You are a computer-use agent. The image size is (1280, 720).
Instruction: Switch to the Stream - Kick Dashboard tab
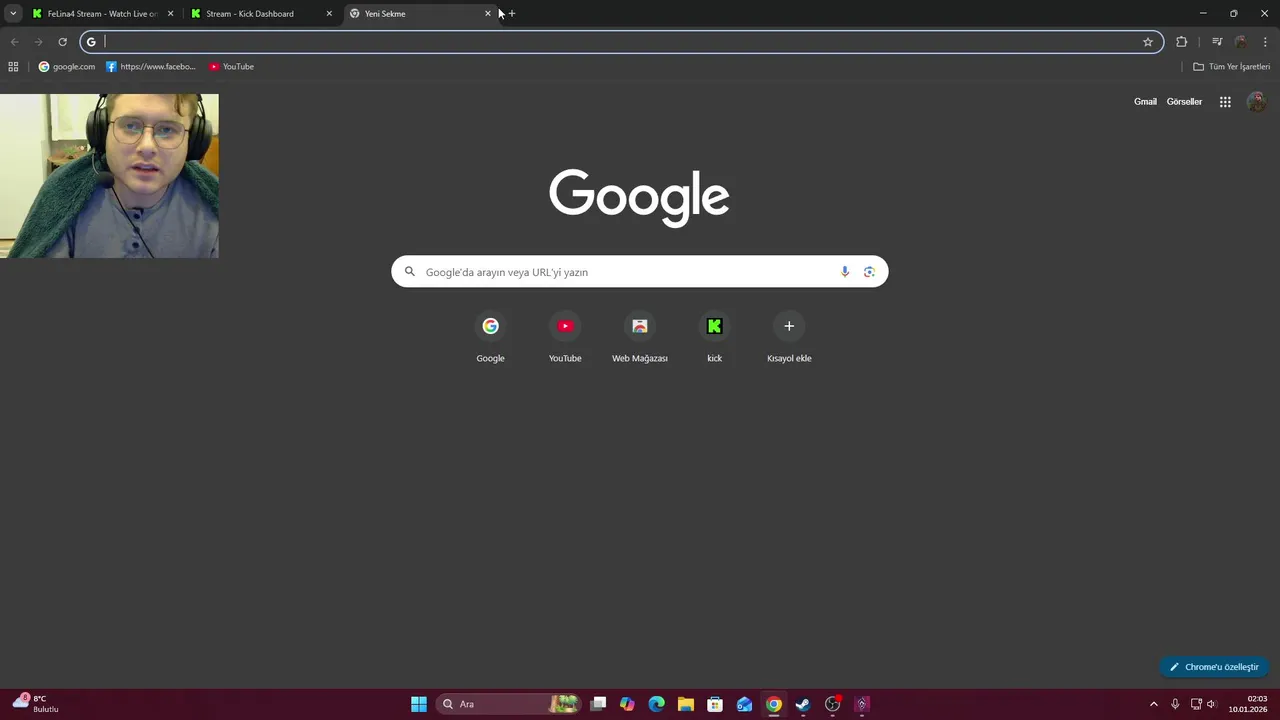[x=260, y=14]
